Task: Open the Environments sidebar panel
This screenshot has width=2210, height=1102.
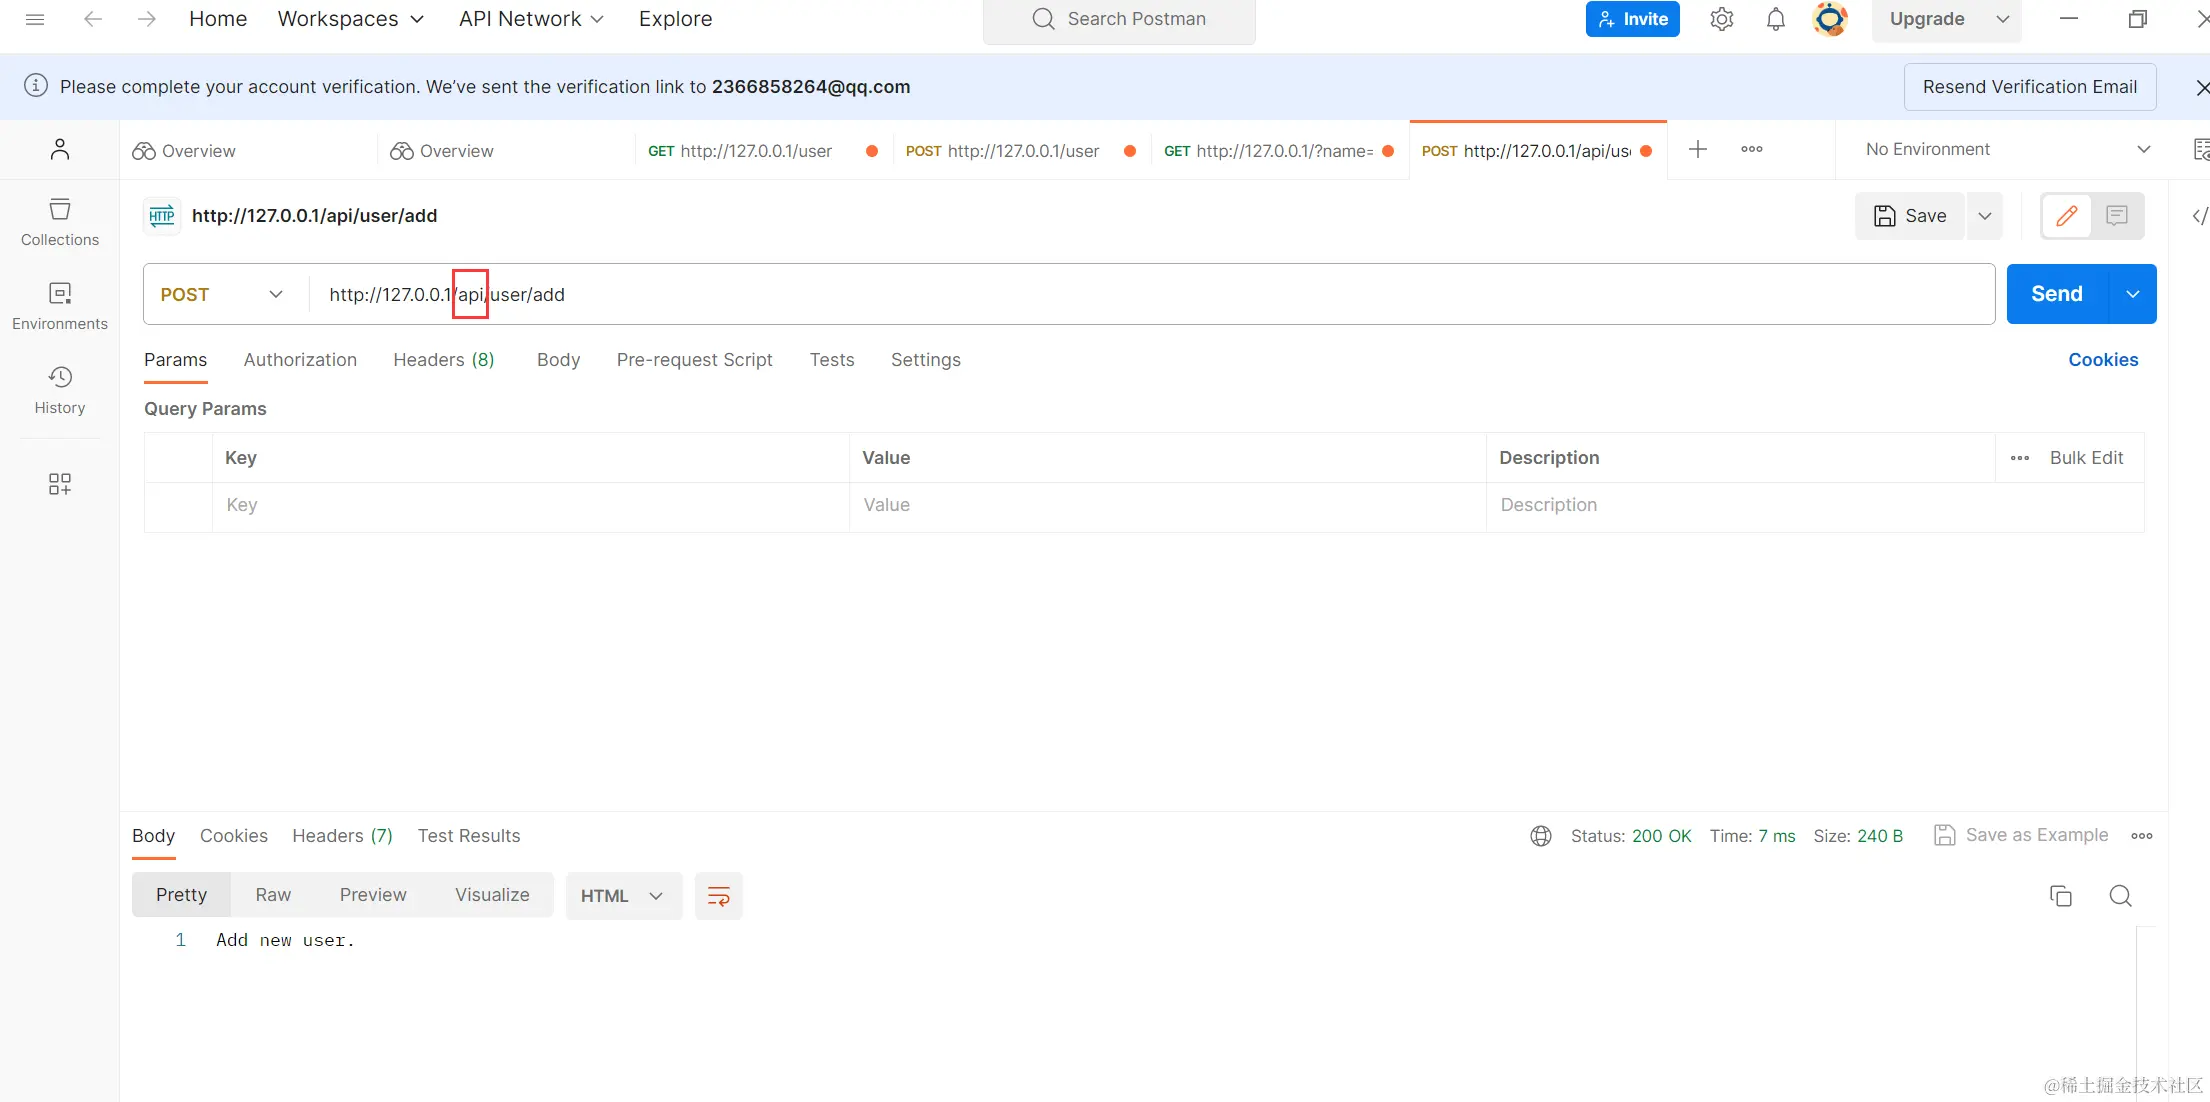Action: [x=60, y=306]
